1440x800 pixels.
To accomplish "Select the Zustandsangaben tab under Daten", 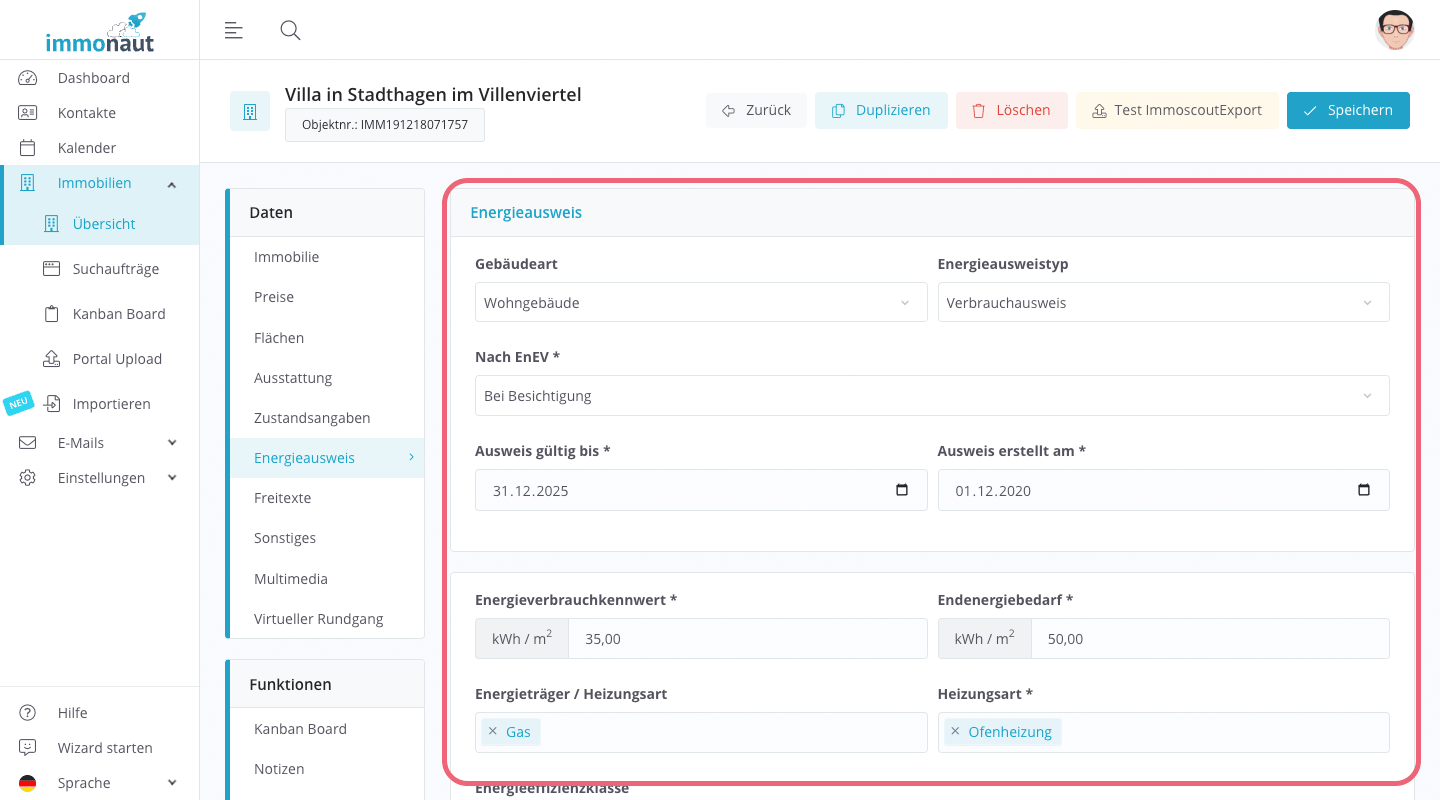I will coord(327,418).
